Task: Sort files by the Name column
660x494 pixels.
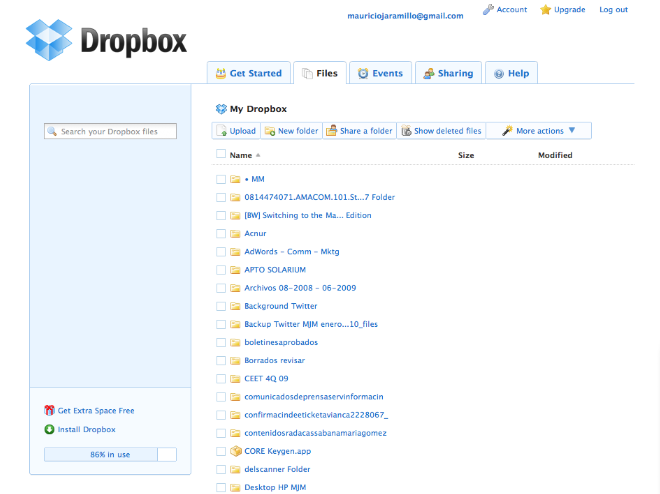Action: coord(241,155)
